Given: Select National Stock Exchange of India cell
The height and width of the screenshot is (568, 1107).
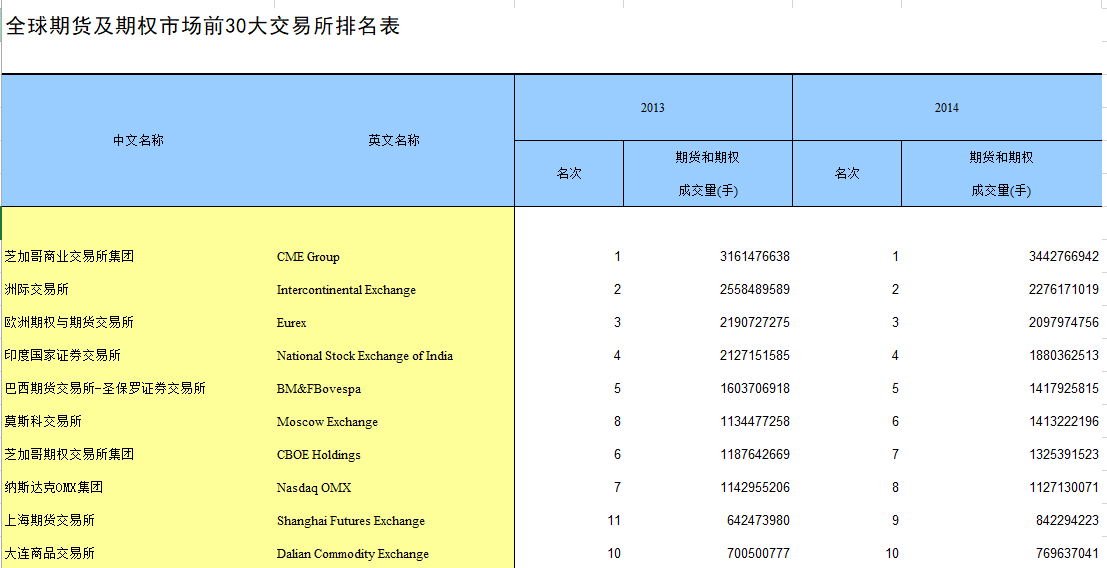Looking at the screenshot, I should coord(365,356).
